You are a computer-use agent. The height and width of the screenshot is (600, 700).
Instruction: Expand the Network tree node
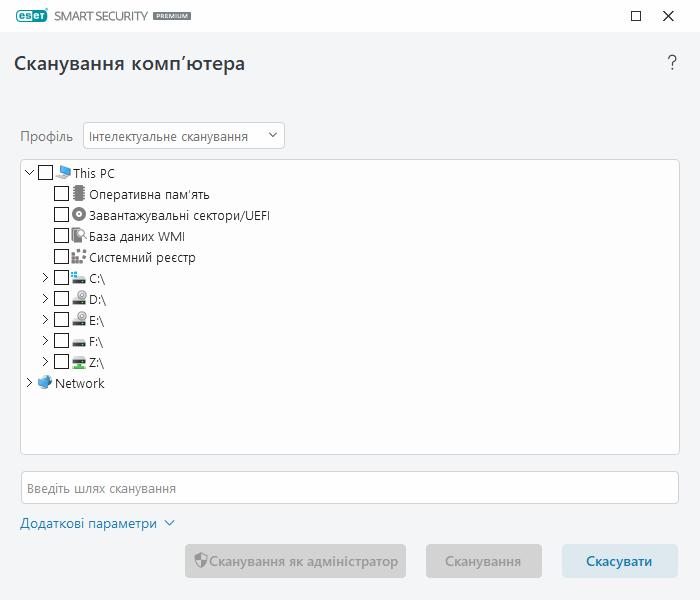(29, 383)
